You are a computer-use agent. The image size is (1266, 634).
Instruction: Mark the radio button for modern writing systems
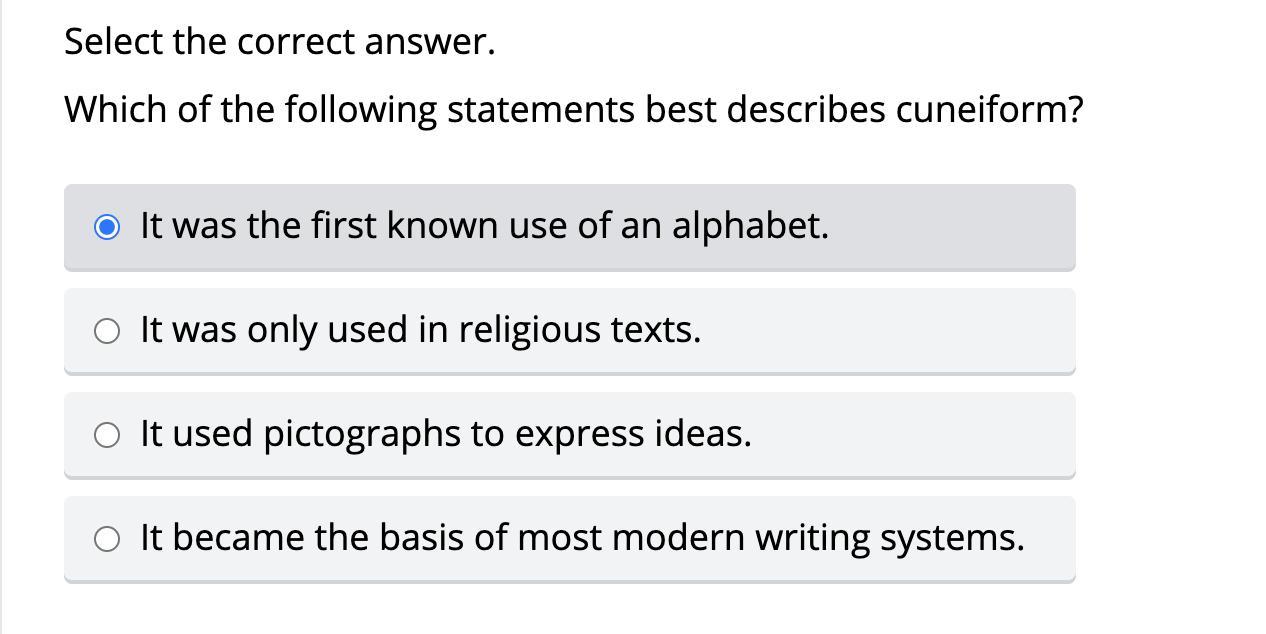pos(107,539)
